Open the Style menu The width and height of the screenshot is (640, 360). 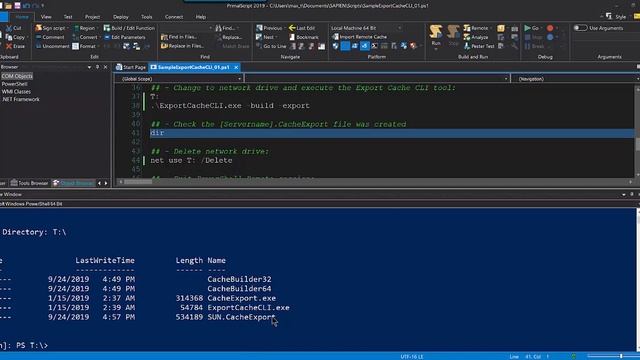coord(616,16)
